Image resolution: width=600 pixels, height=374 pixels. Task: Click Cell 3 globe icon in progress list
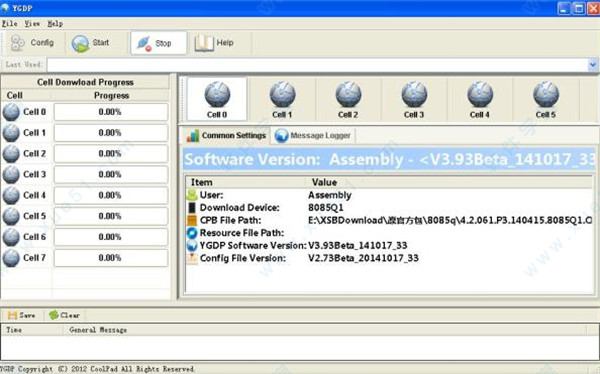click(11, 175)
